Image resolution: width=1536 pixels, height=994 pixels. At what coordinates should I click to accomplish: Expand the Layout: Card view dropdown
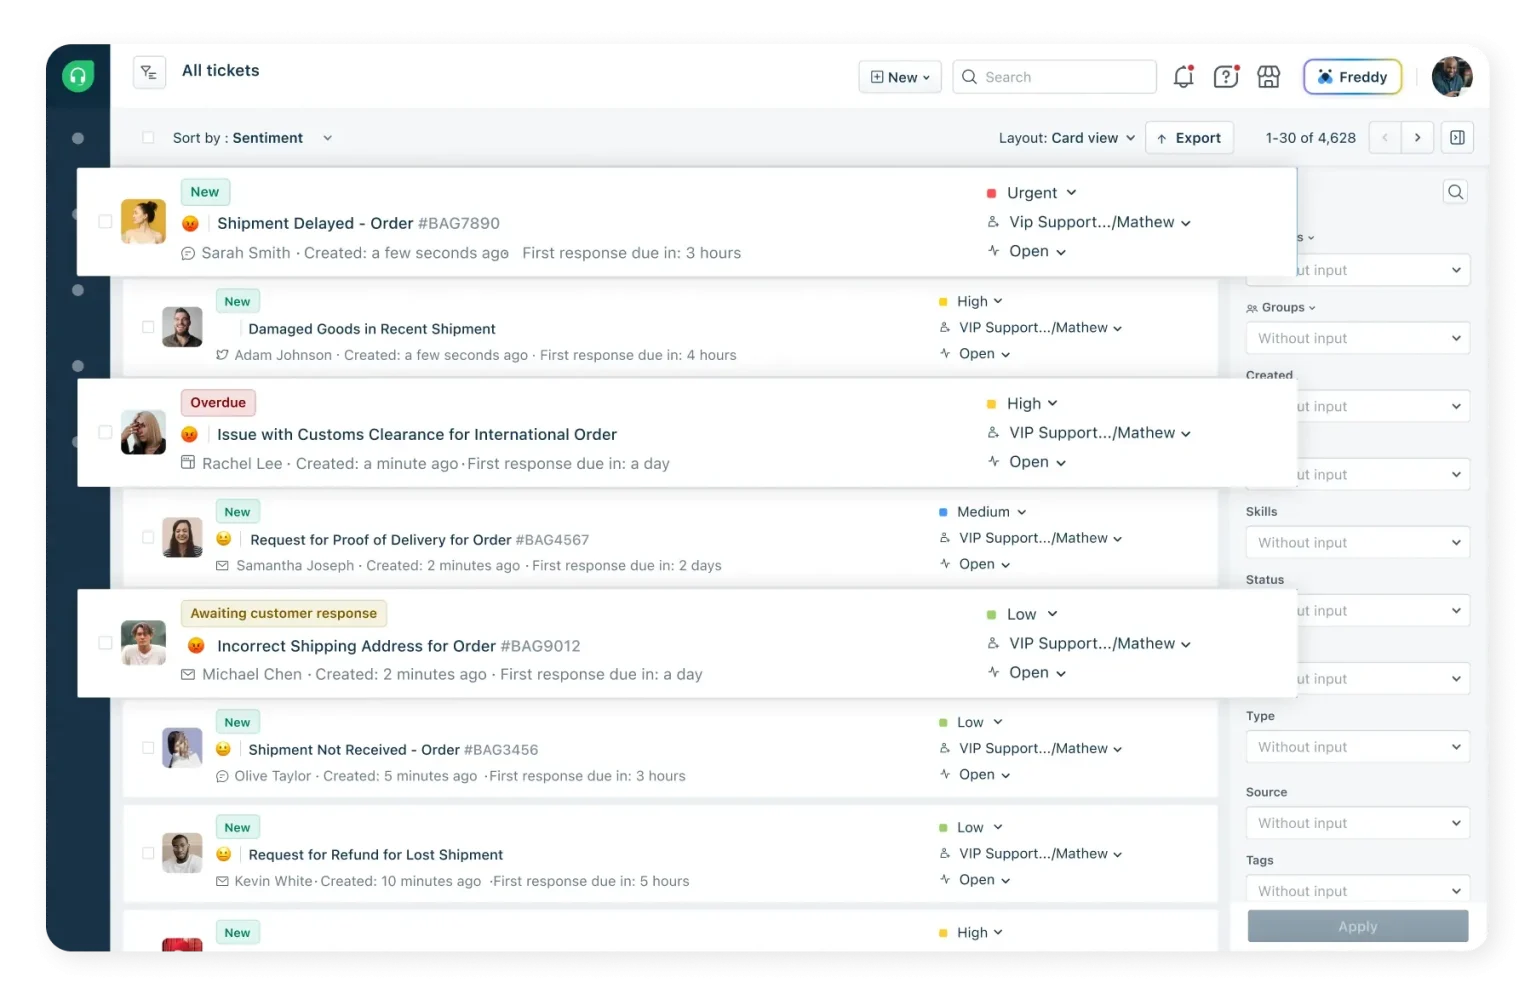point(1066,138)
